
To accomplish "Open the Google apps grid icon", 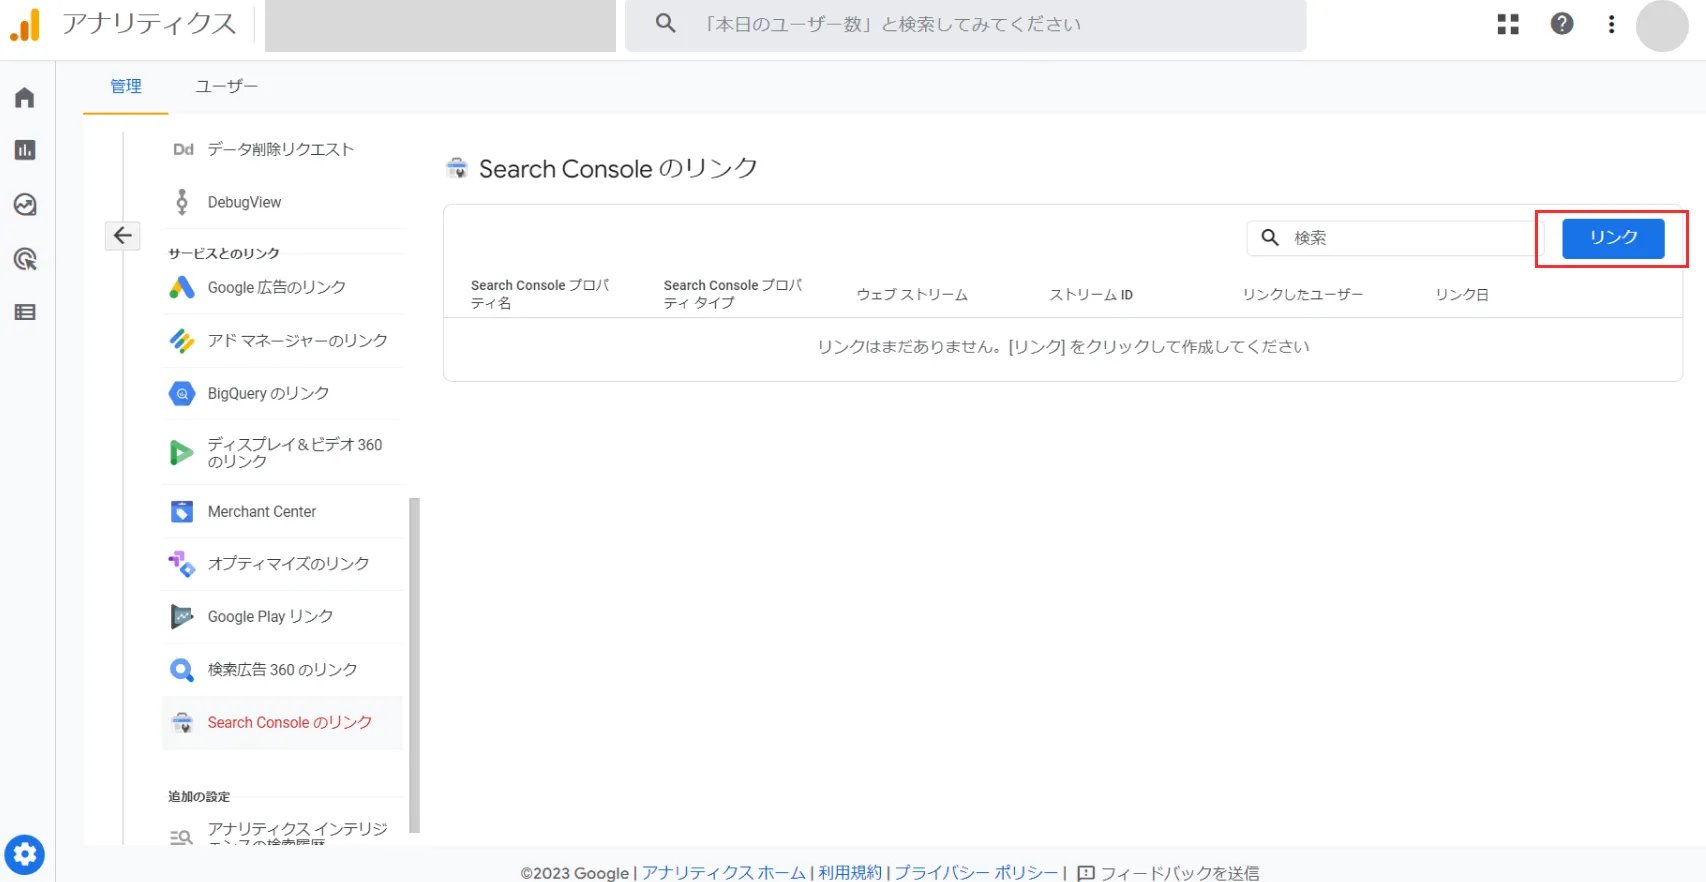I will (x=1508, y=24).
